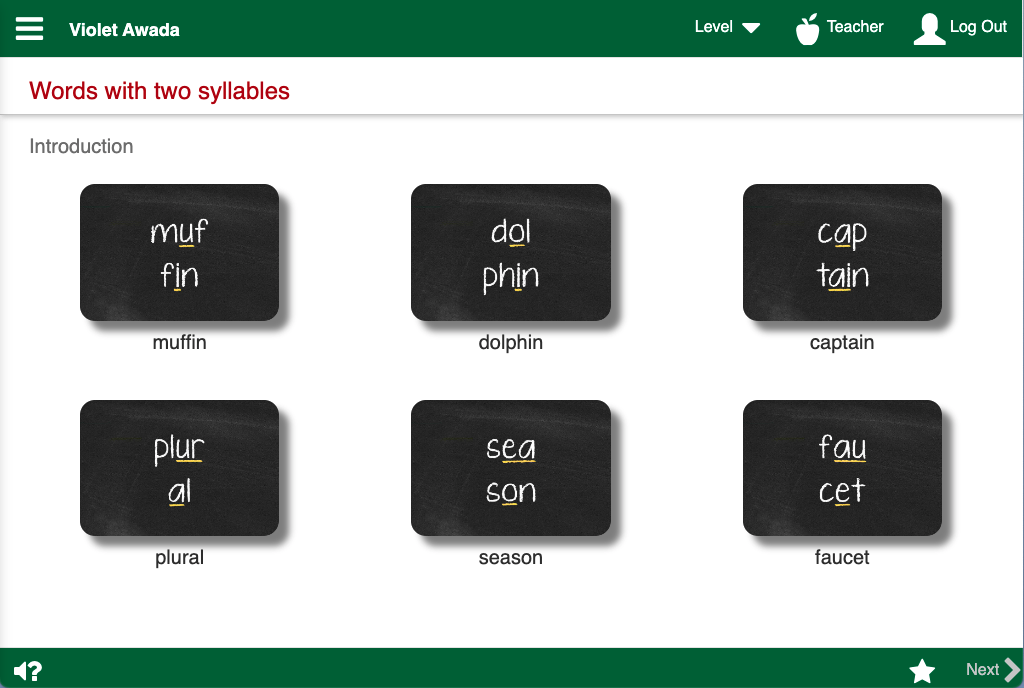The height and width of the screenshot is (688, 1024).
Task: Select the plural chalkboard card
Action: pos(179,468)
